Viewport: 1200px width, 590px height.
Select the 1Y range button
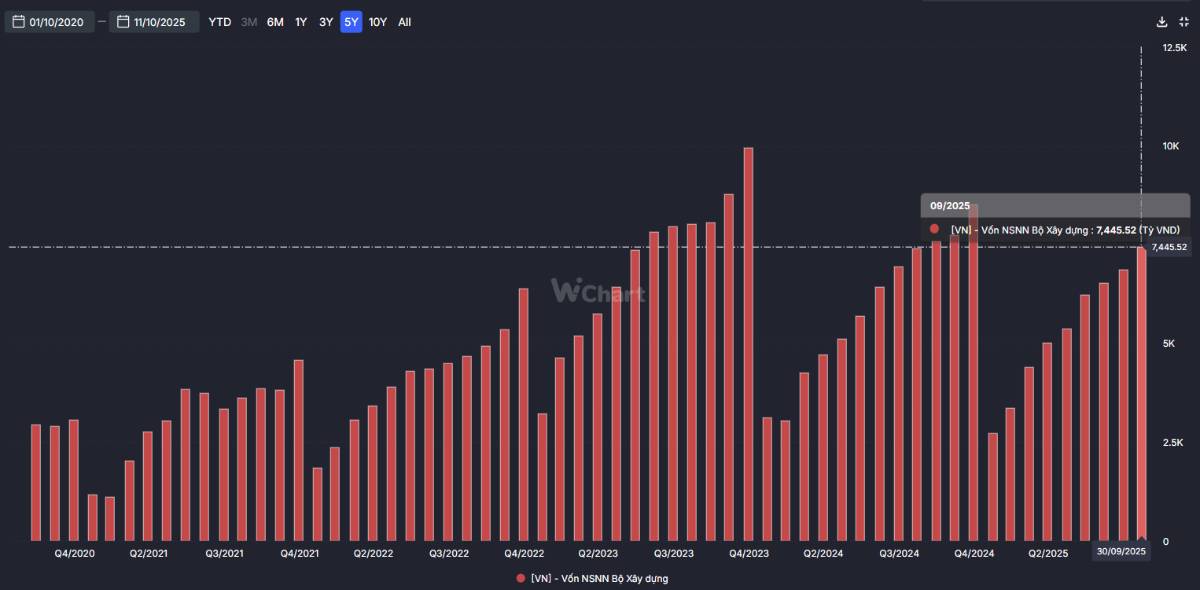300,21
